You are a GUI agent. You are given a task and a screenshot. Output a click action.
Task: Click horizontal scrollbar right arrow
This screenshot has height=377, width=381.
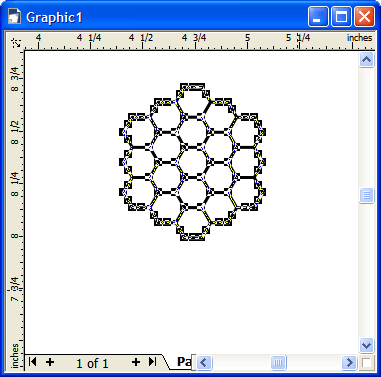[x=349, y=362]
